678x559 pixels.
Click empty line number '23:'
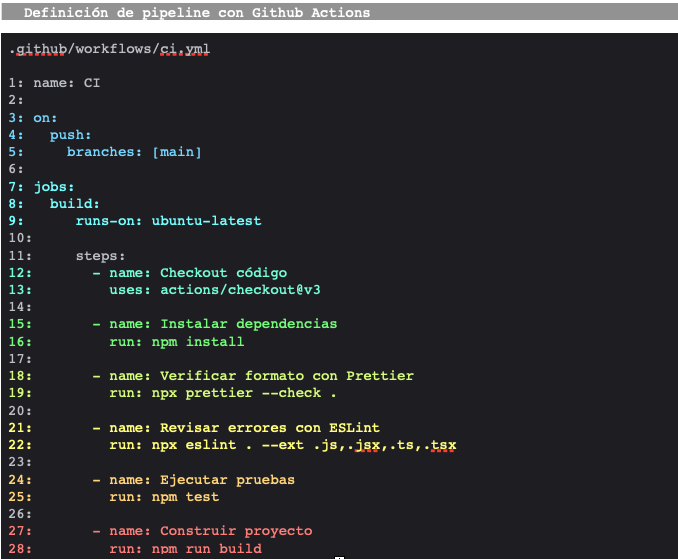[20, 462]
